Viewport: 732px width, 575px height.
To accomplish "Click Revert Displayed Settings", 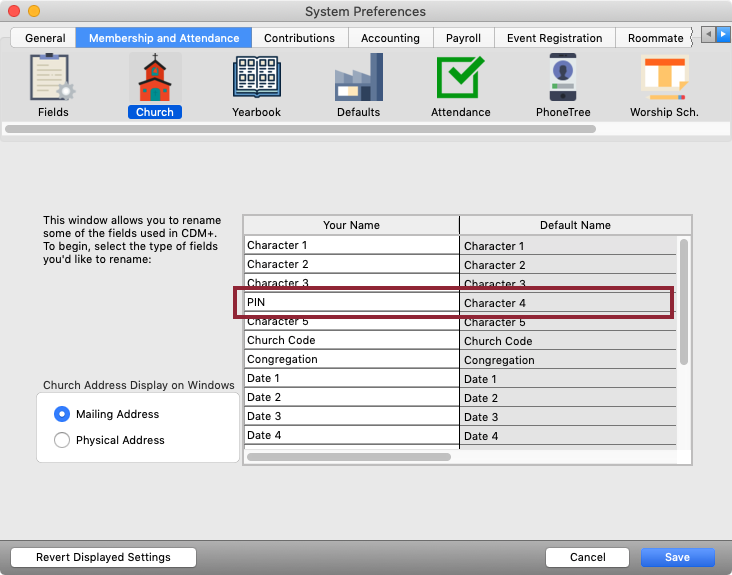I will 103,557.
